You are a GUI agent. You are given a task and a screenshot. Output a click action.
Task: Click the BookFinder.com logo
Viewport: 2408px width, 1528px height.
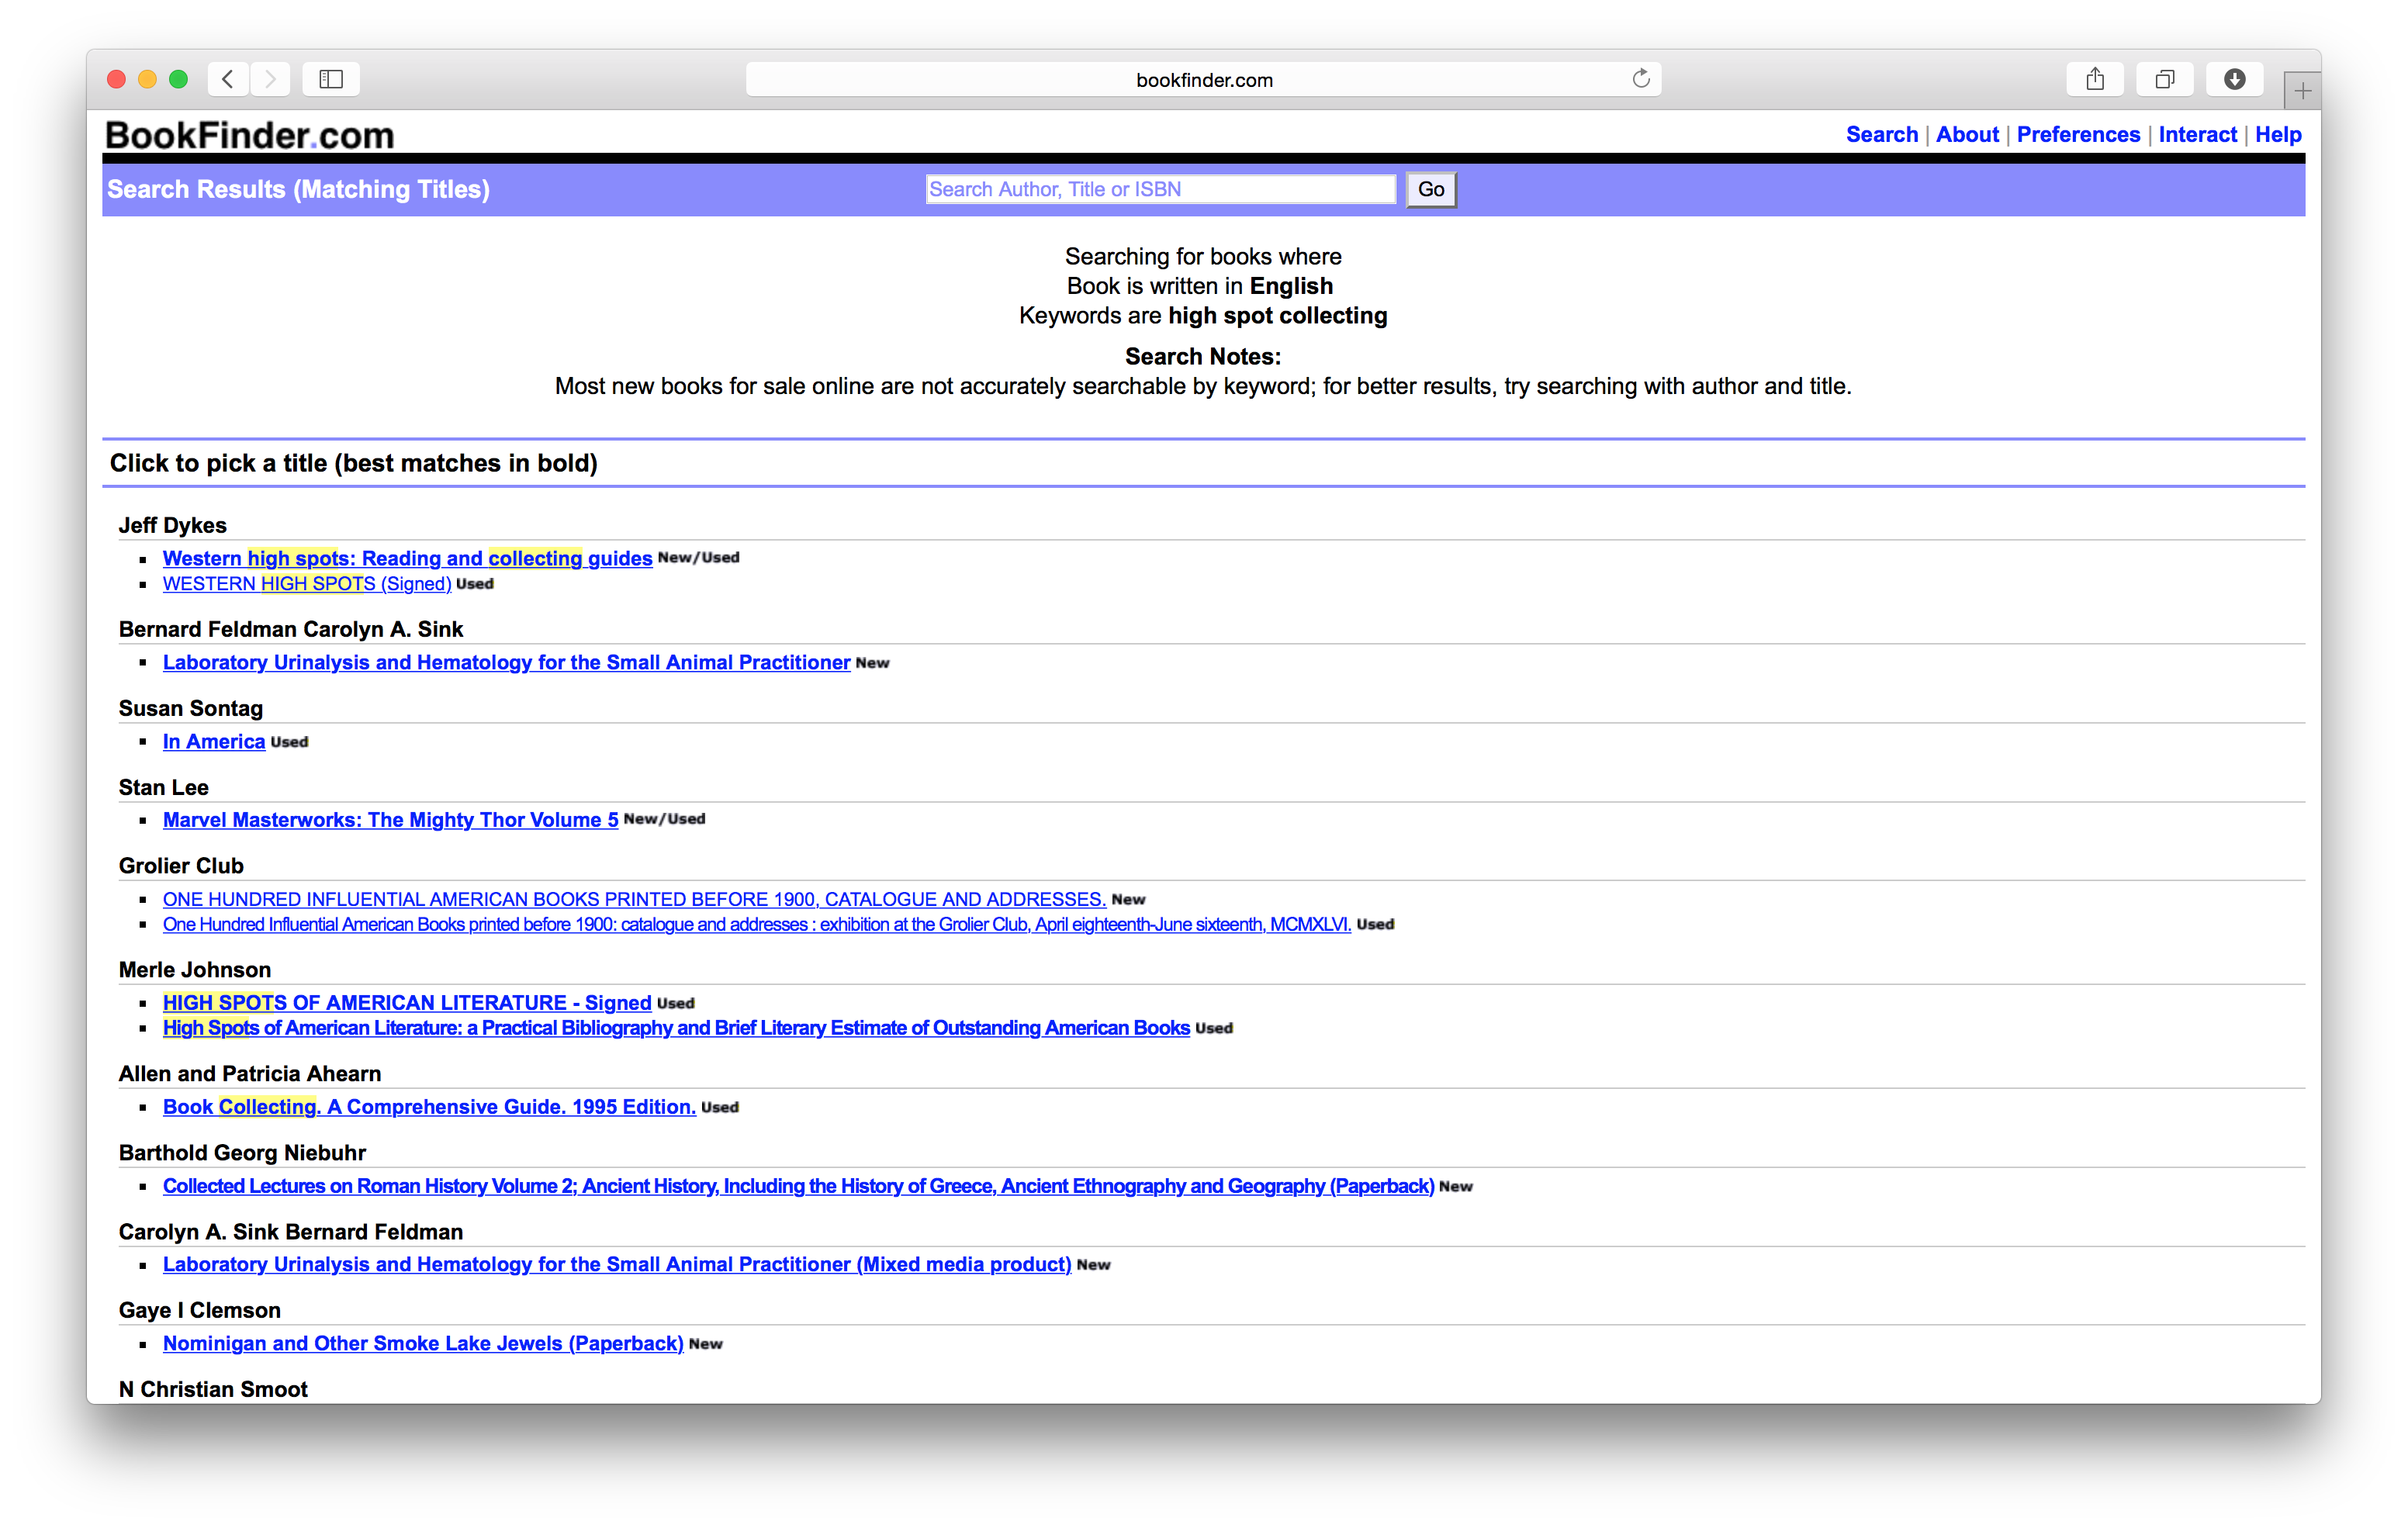[250, 135]
